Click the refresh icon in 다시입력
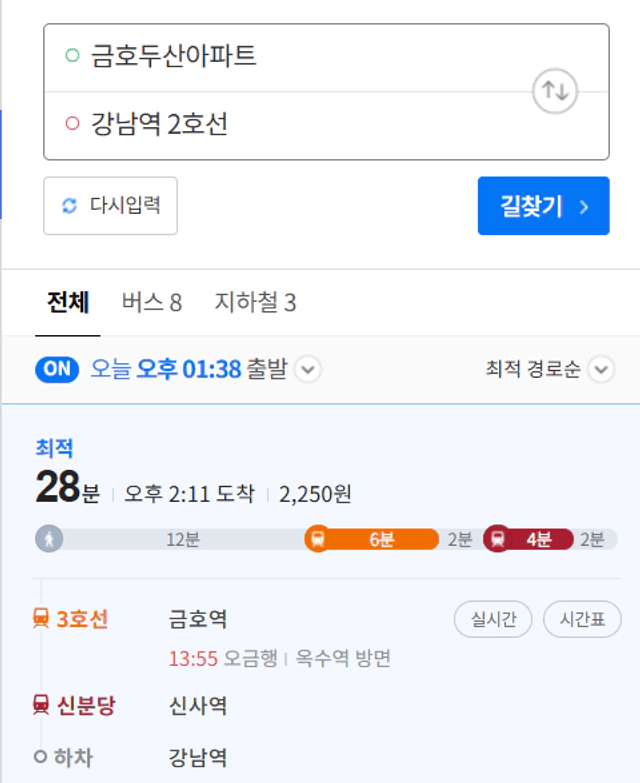The image size is (640, 783). (x=69, y=205)
